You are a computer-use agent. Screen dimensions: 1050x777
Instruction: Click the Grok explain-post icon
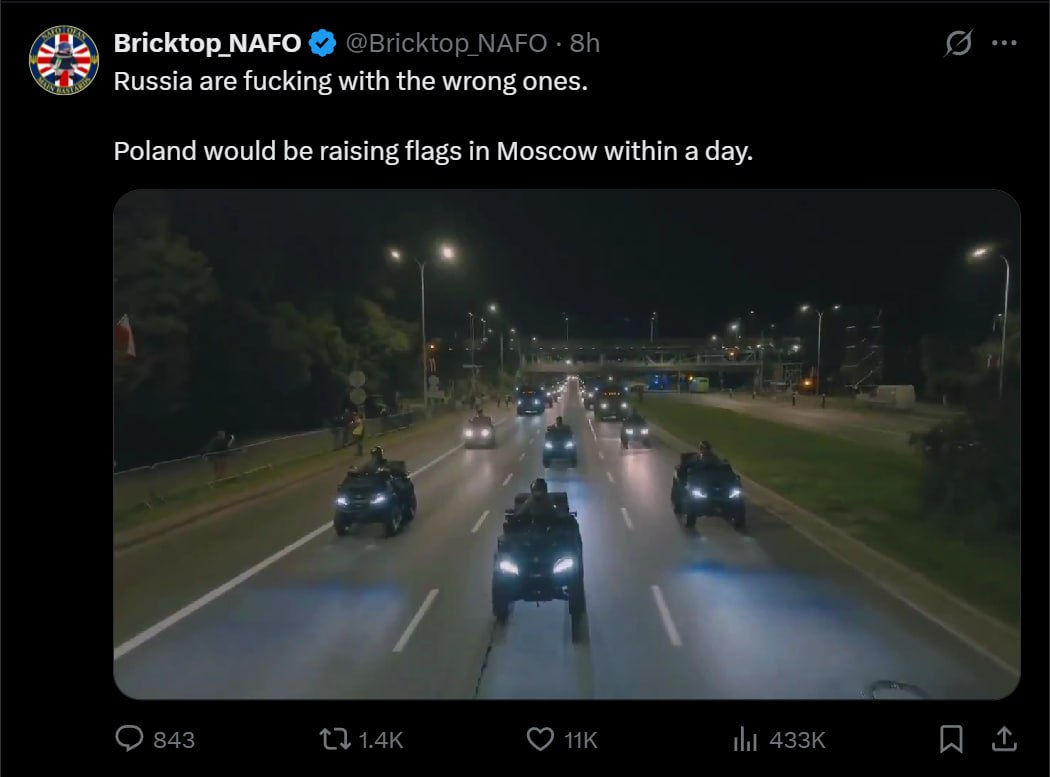pos(958,43)
